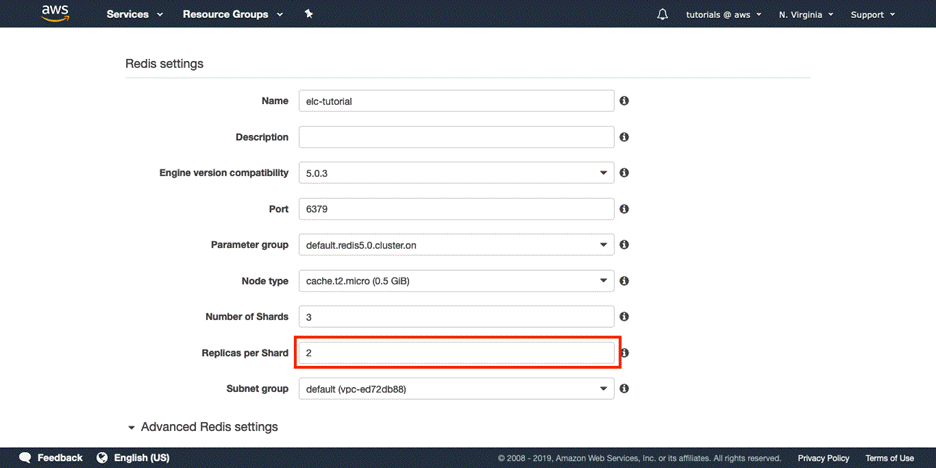
Task: Click info icon beside Number of Shards
Action: click(x=624, y=317)
